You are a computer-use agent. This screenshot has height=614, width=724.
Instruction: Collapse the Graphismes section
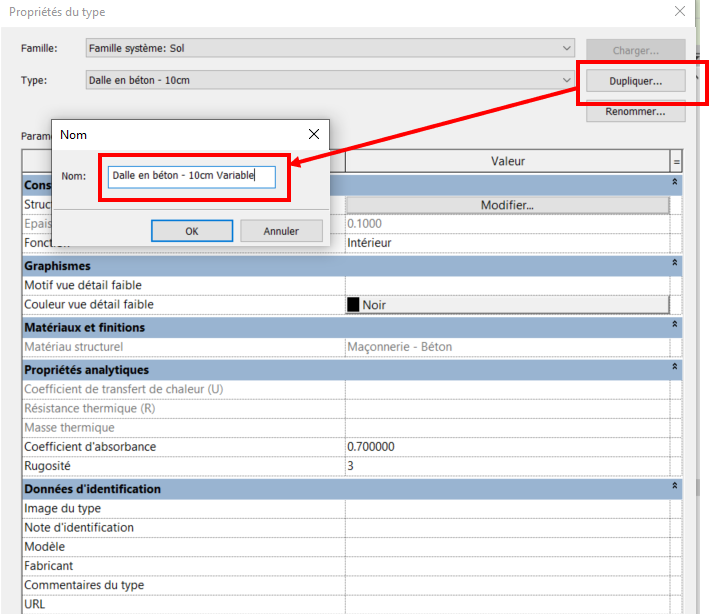[x=675, y=266]
